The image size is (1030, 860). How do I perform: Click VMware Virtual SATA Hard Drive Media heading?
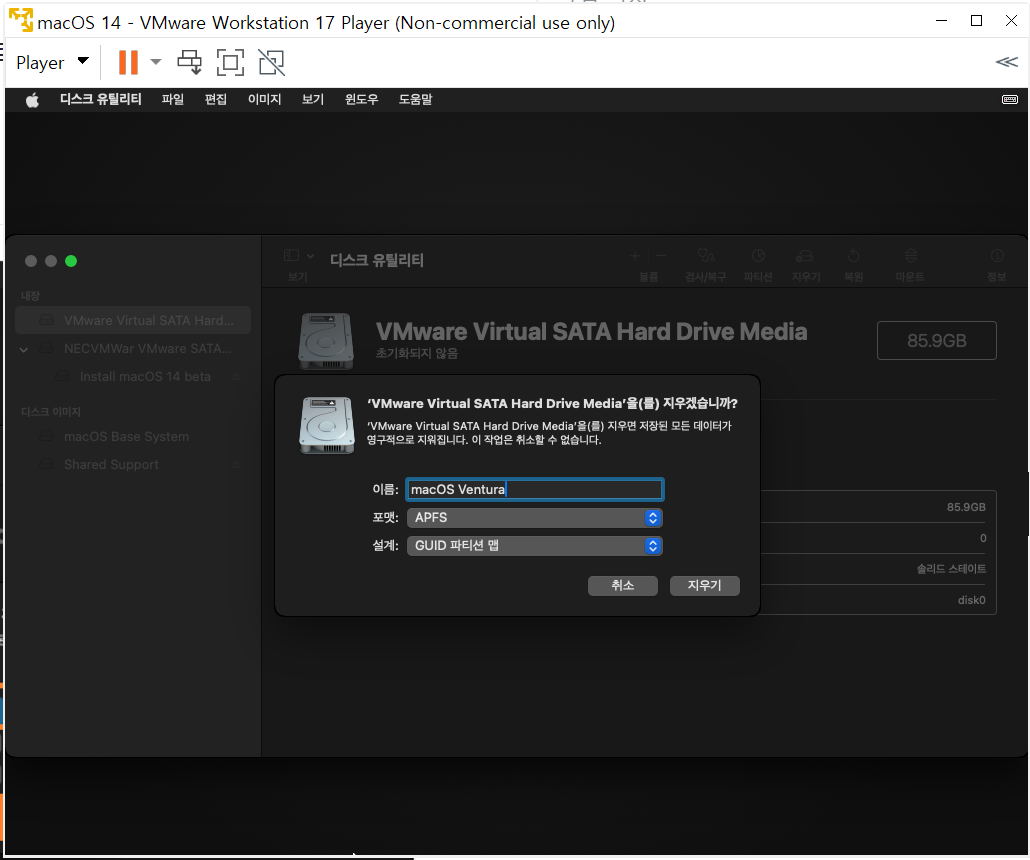591,332
